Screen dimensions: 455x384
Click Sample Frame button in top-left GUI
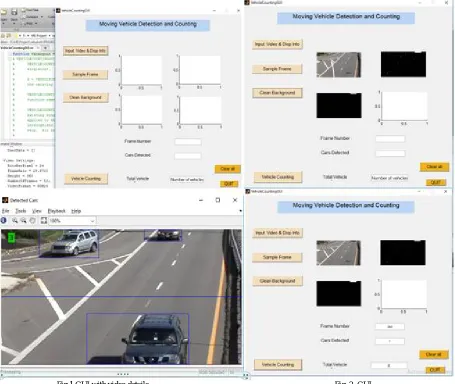pos(85,74)
